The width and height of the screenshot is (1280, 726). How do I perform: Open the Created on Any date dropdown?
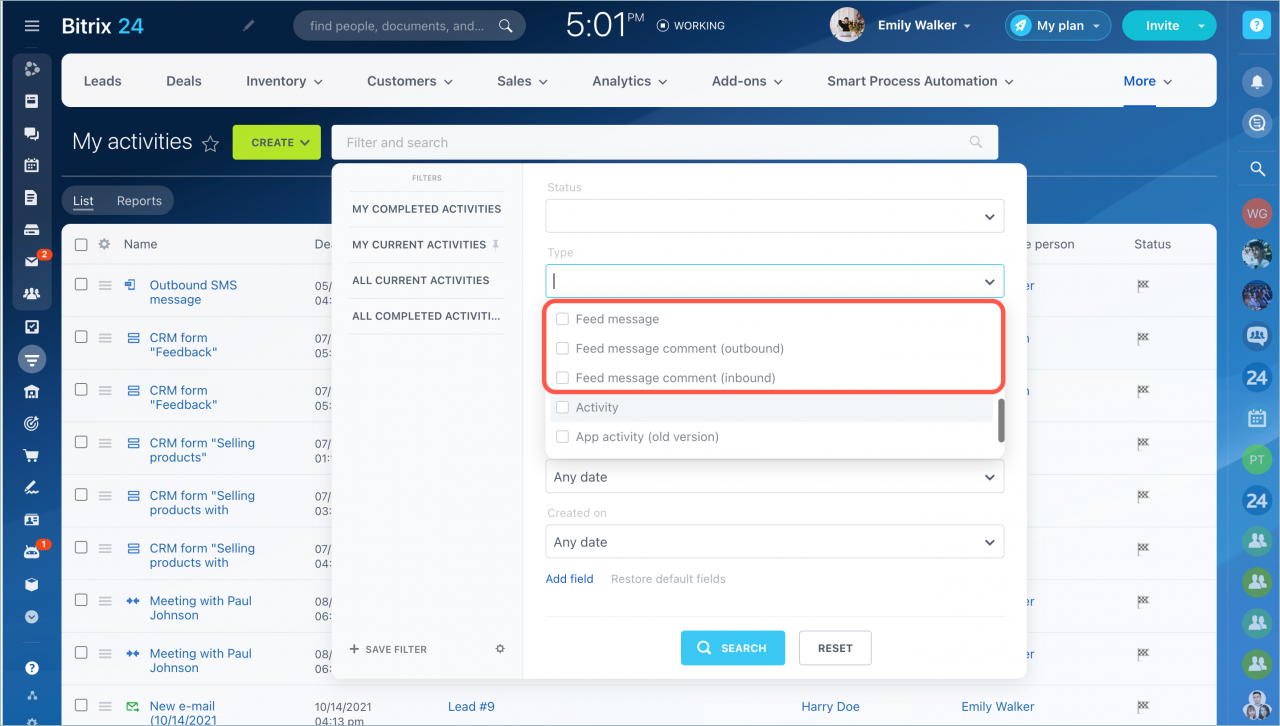coord(774,542)
